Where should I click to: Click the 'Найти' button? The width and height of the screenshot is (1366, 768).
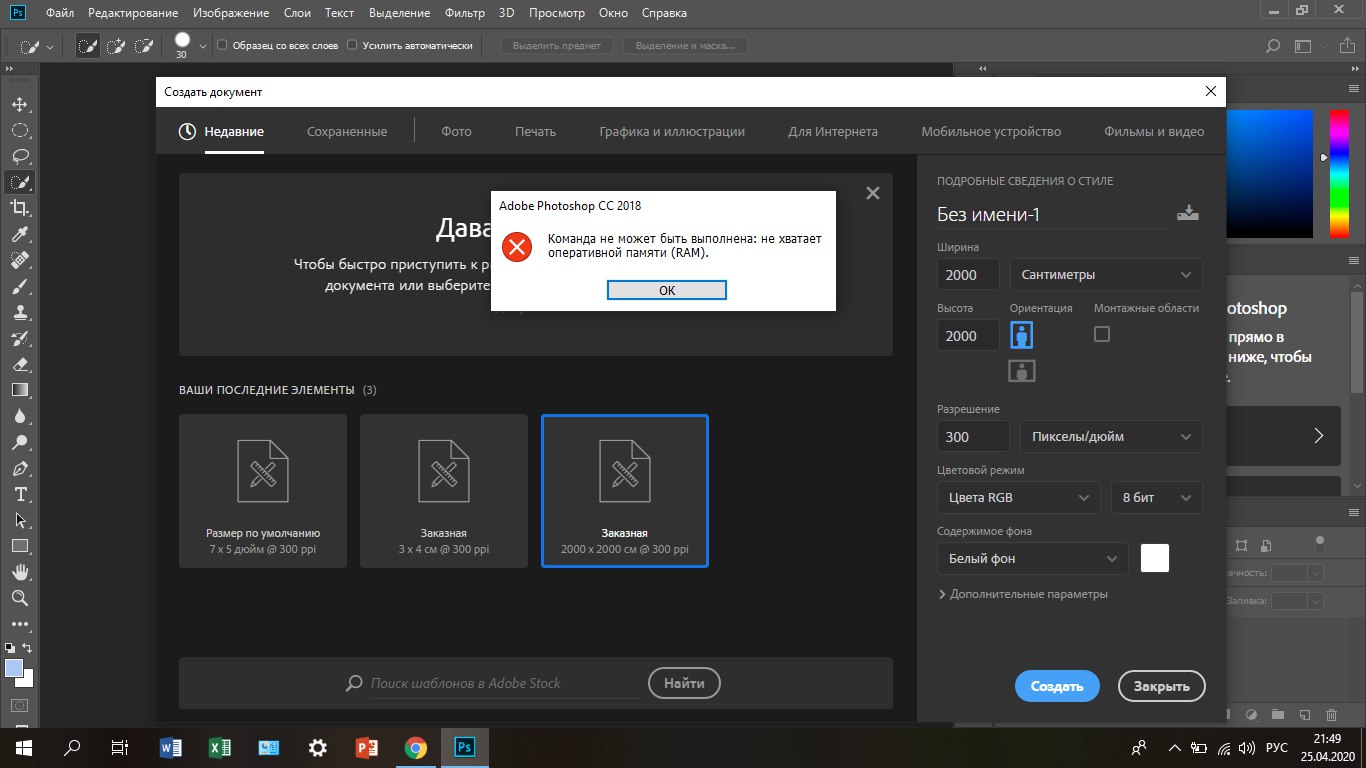684,684
